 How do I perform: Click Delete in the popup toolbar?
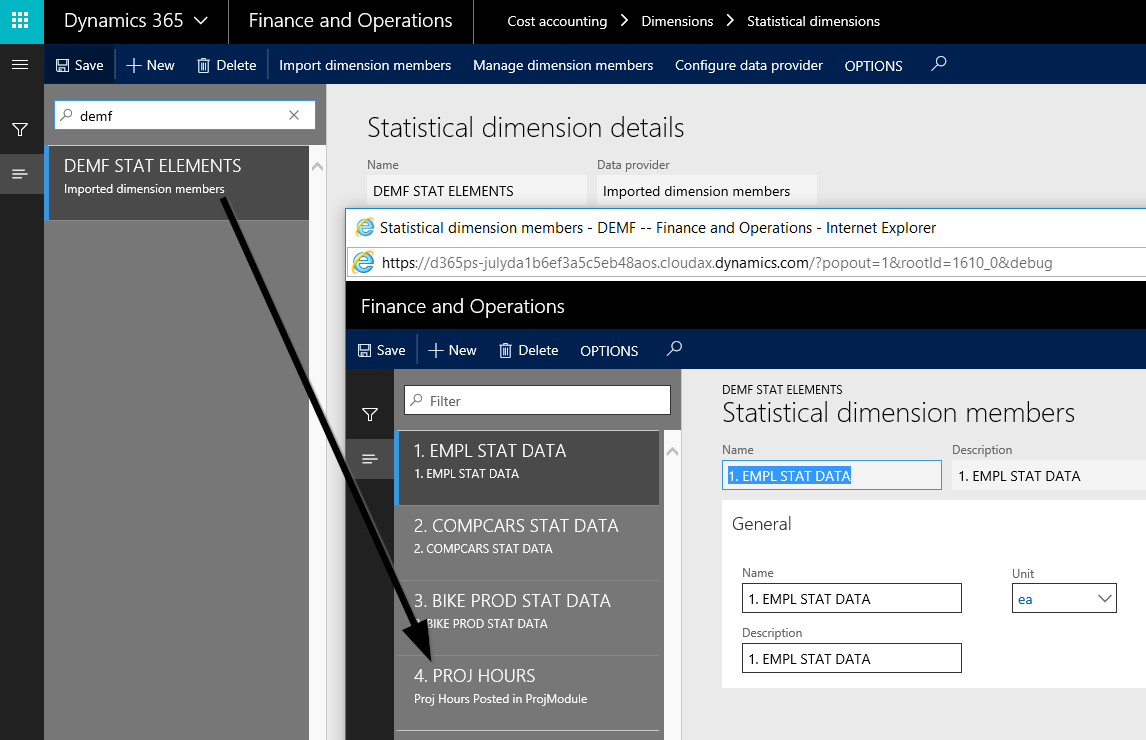pos(528,351)
